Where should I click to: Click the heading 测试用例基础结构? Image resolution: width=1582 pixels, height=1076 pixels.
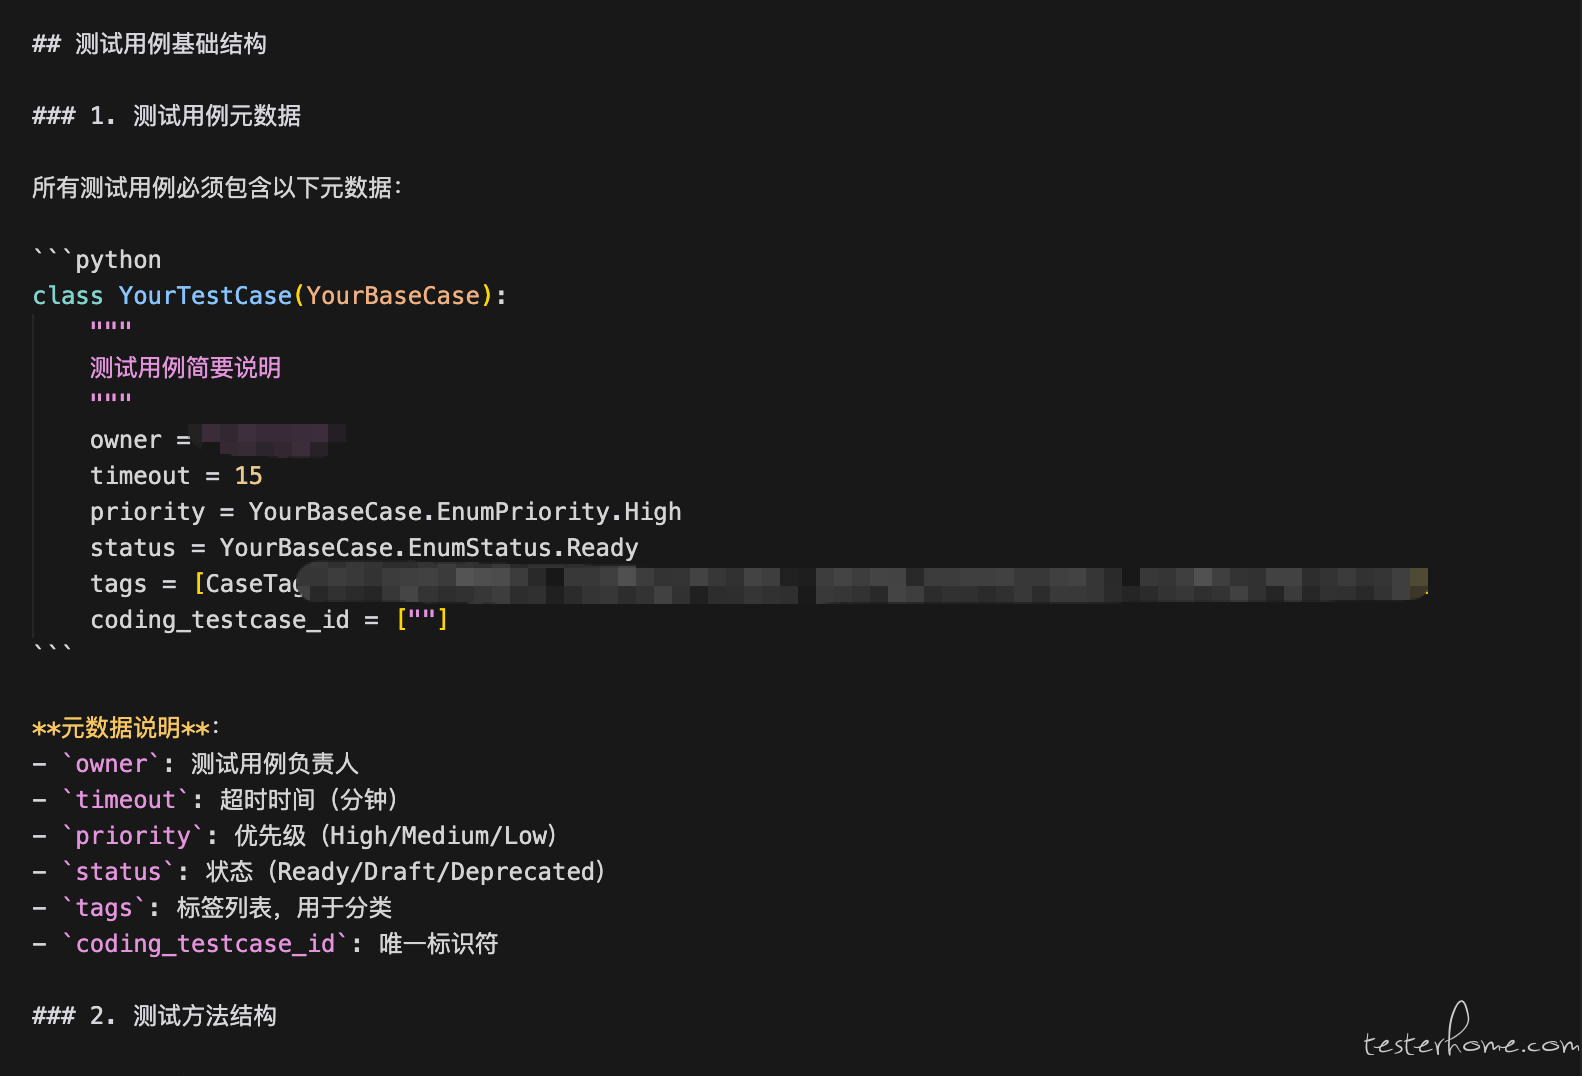170,44
